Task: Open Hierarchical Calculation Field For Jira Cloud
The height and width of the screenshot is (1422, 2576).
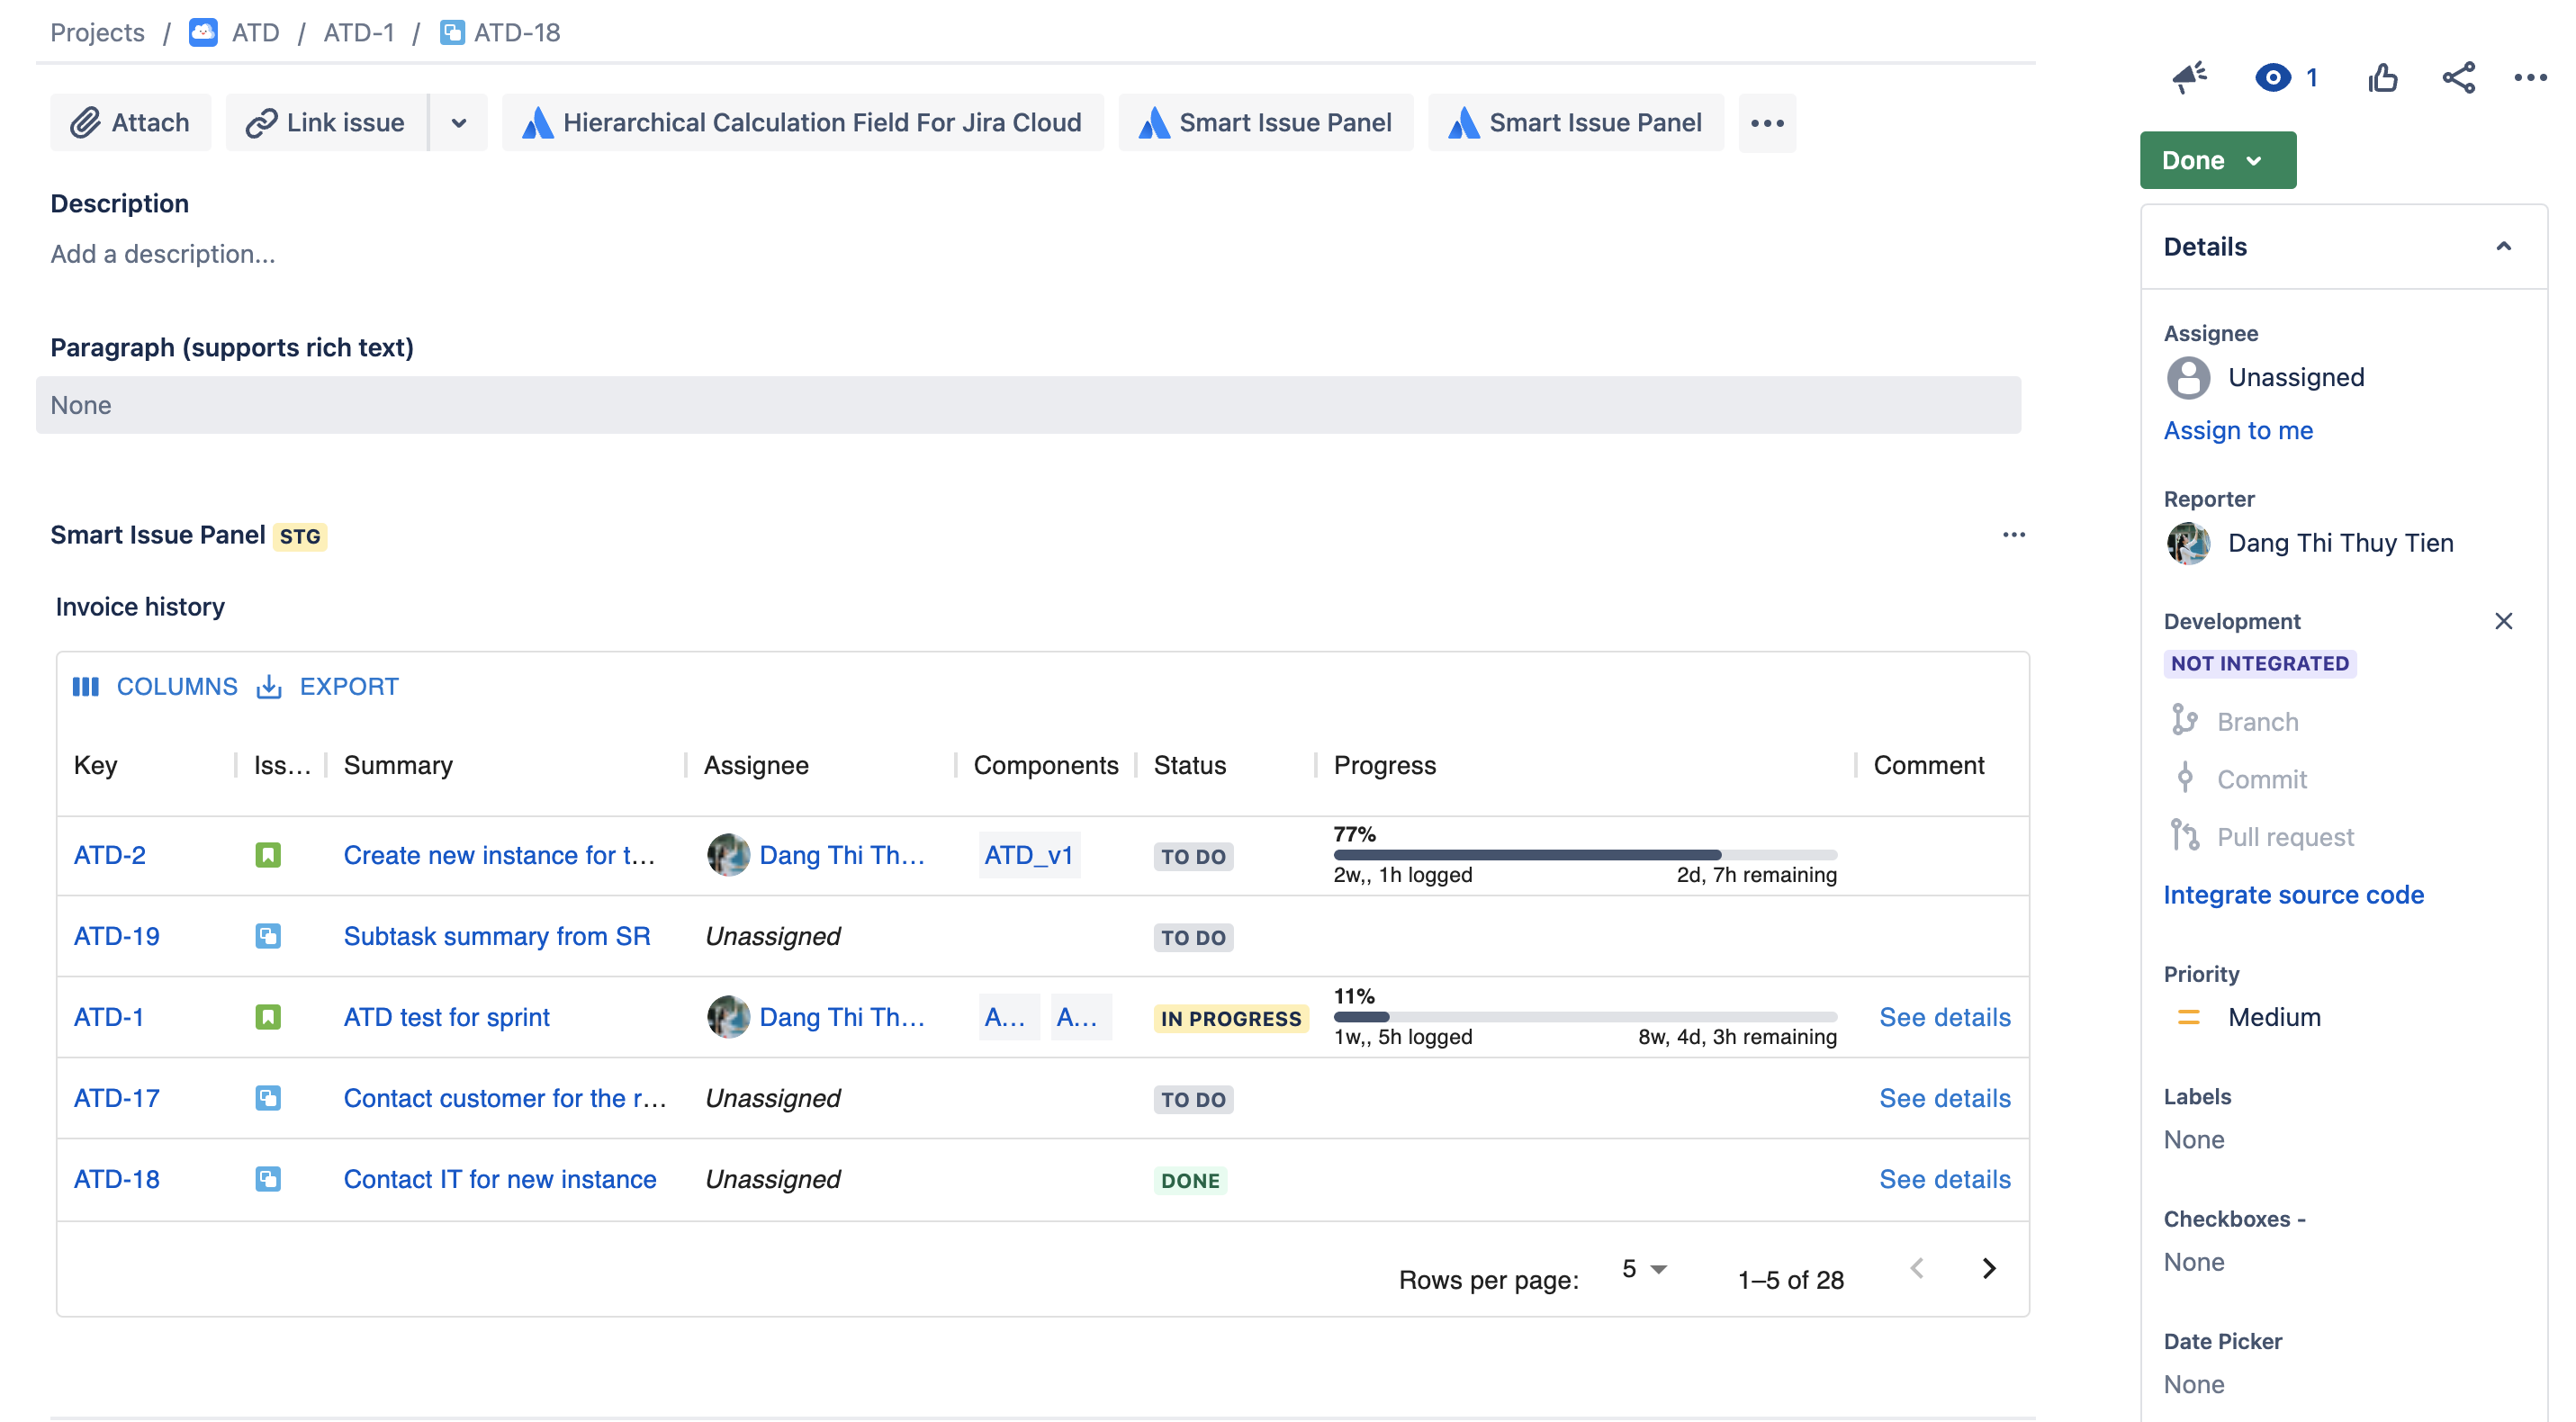Action: tap(802, 122)
